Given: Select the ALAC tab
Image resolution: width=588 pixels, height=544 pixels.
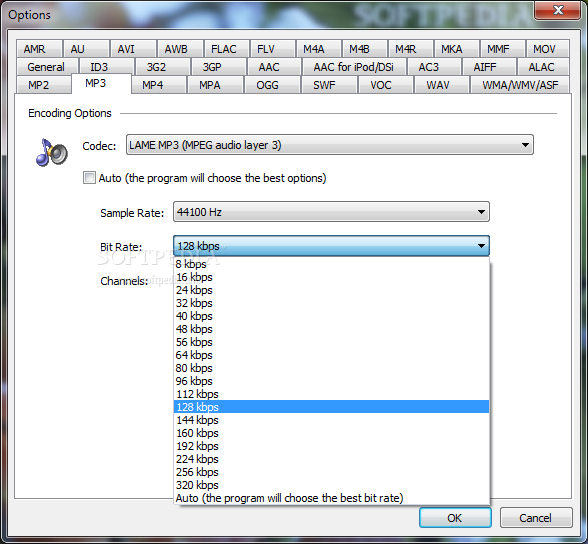Looking at the screenshot, I should 544,67.
